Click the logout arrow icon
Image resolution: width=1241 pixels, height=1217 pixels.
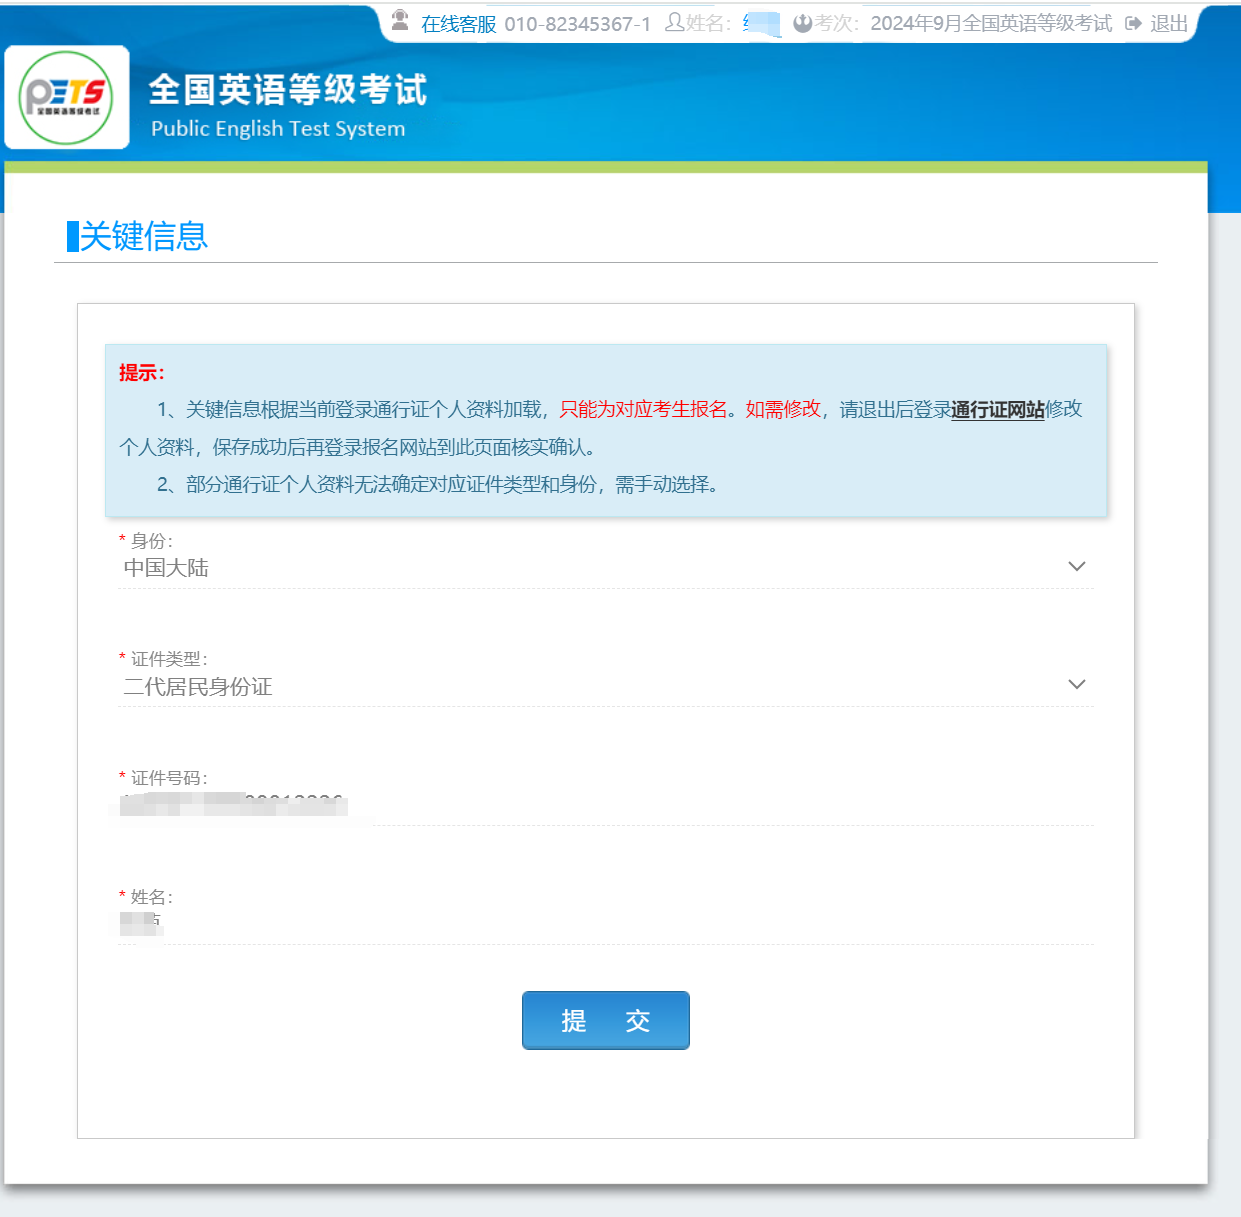coord(1133,23)
